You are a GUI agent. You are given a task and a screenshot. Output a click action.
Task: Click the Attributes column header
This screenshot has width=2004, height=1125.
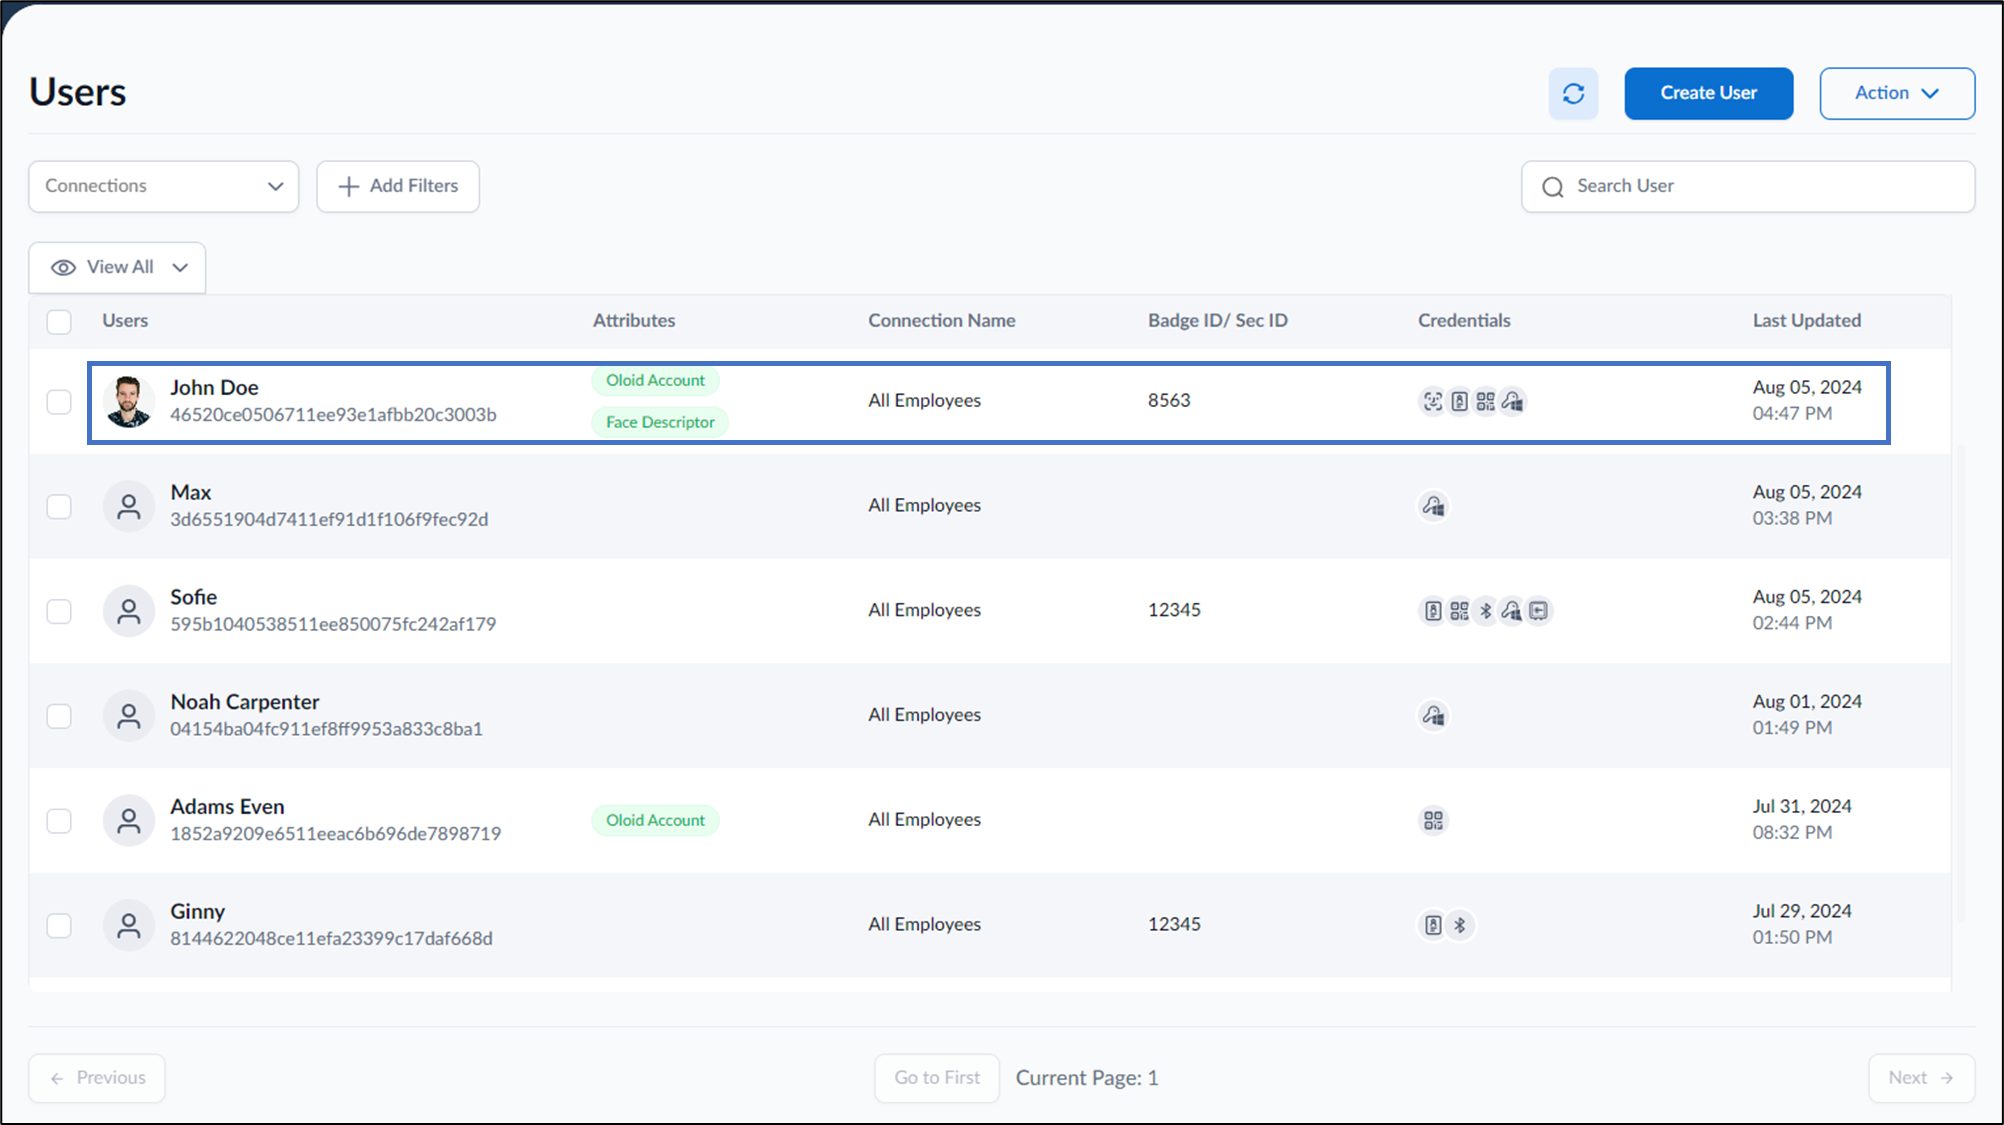[634, 321]
